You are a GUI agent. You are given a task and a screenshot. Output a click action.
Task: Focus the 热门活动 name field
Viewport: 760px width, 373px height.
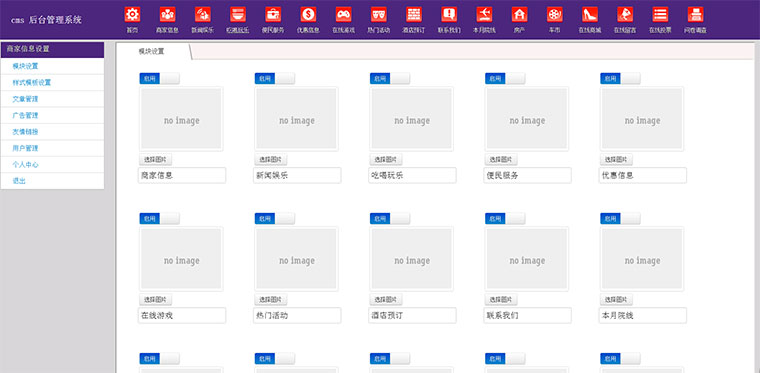point(297,315)
